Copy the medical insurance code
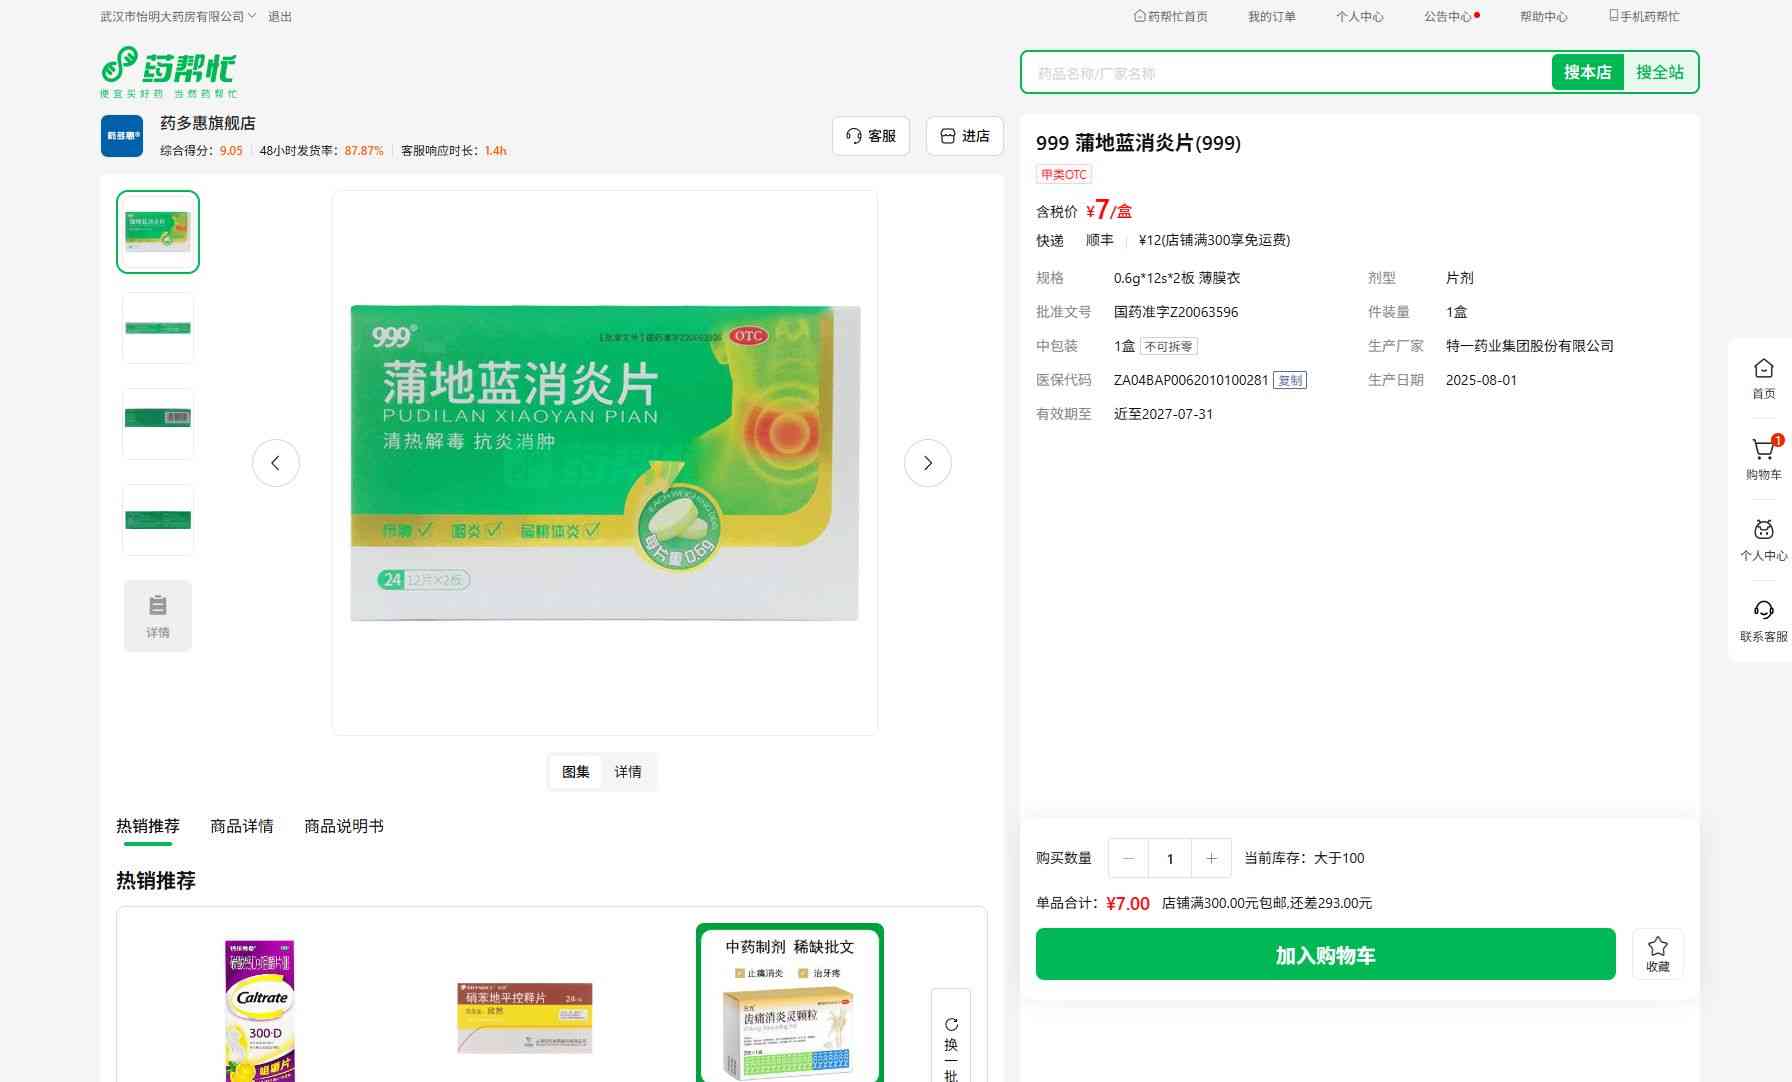This screenshot has width=1792, height=1082. click(1290, 380)
